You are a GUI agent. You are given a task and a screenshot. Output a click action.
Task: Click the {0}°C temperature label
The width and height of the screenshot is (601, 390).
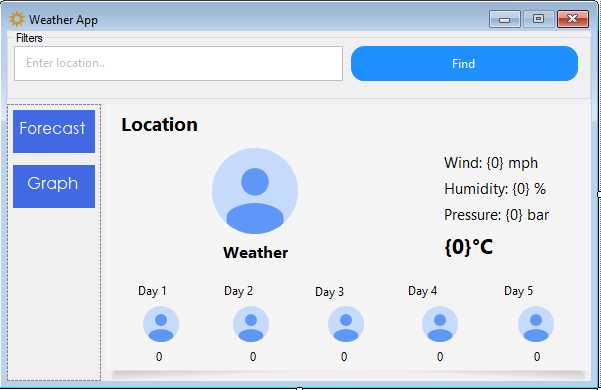(x=468, y=247)
